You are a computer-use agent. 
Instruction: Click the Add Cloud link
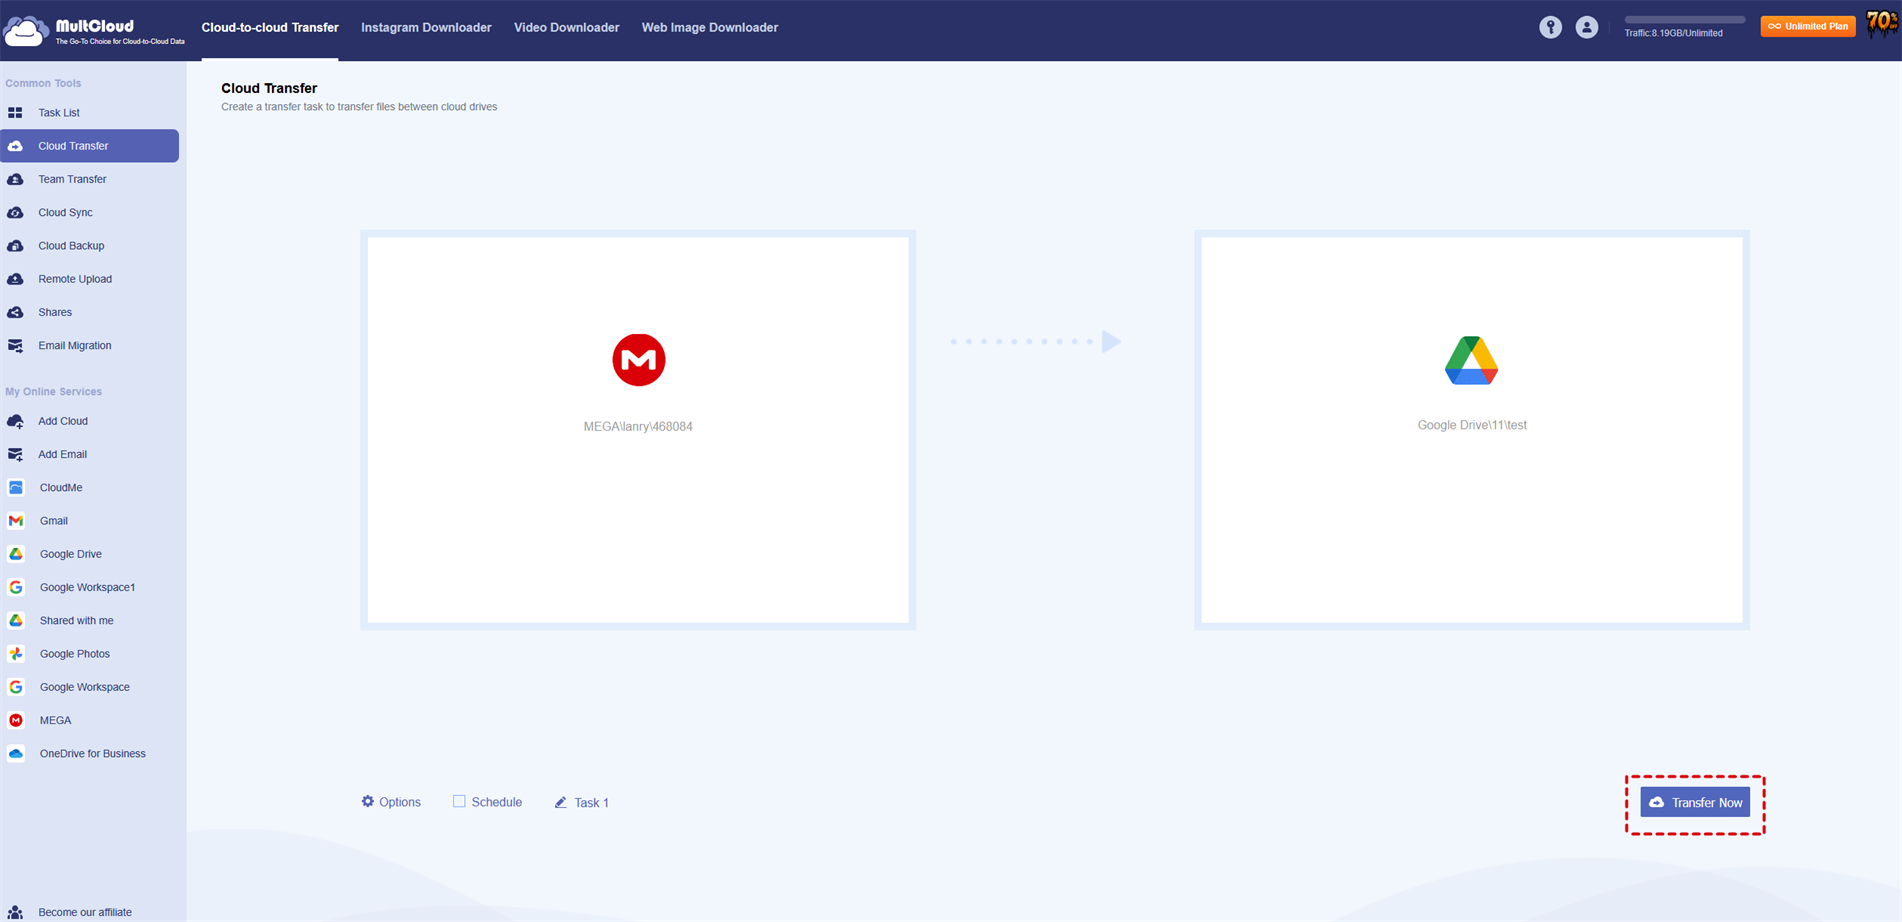(63, 421)
